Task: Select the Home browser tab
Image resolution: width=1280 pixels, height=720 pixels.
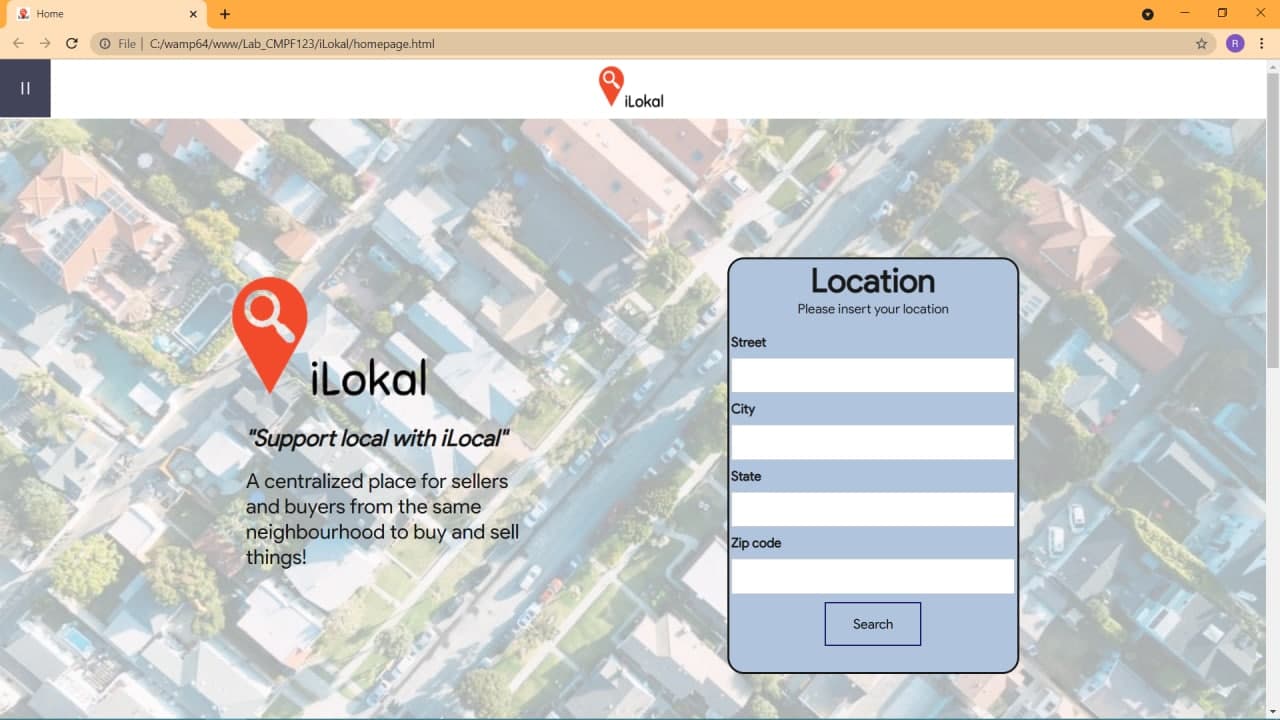Action: coord(107,14)
